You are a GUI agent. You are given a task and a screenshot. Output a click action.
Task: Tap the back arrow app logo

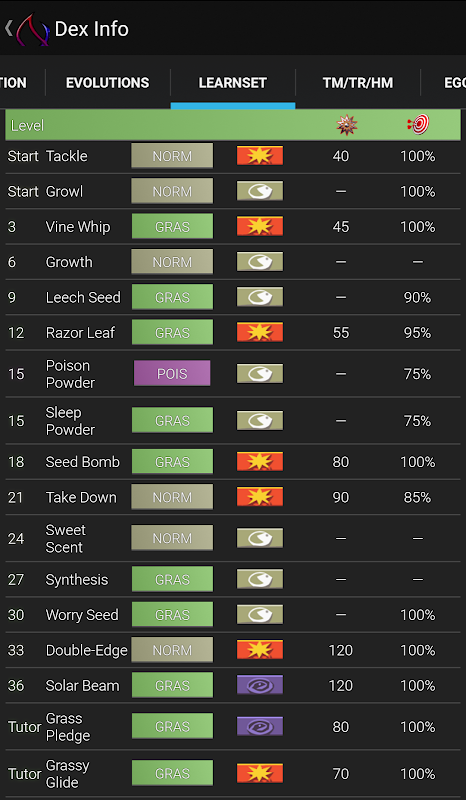27,29
